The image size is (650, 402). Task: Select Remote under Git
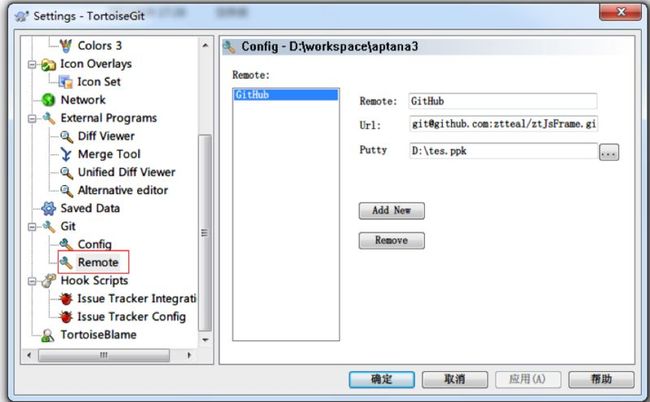coord(98,262)
